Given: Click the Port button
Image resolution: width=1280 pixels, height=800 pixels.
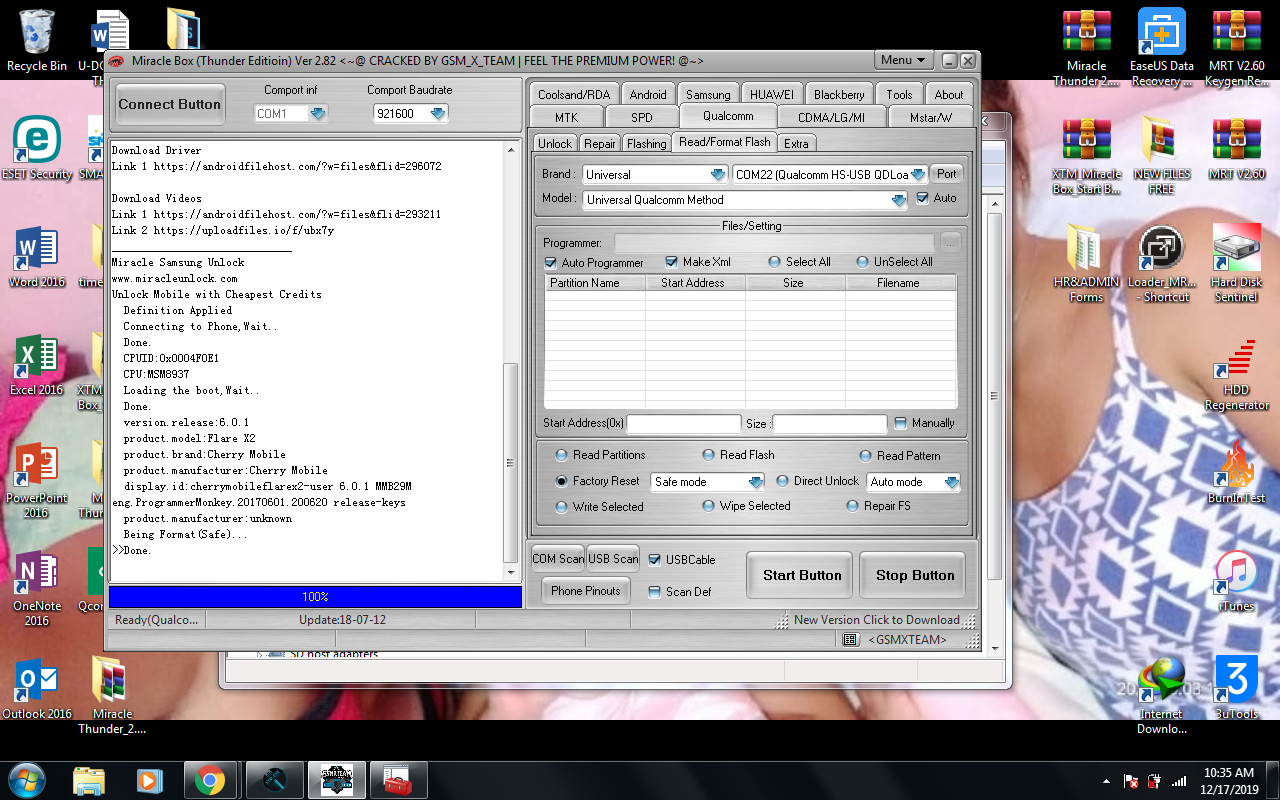Looking at the screenshot, I should click(x=946, y=173).
